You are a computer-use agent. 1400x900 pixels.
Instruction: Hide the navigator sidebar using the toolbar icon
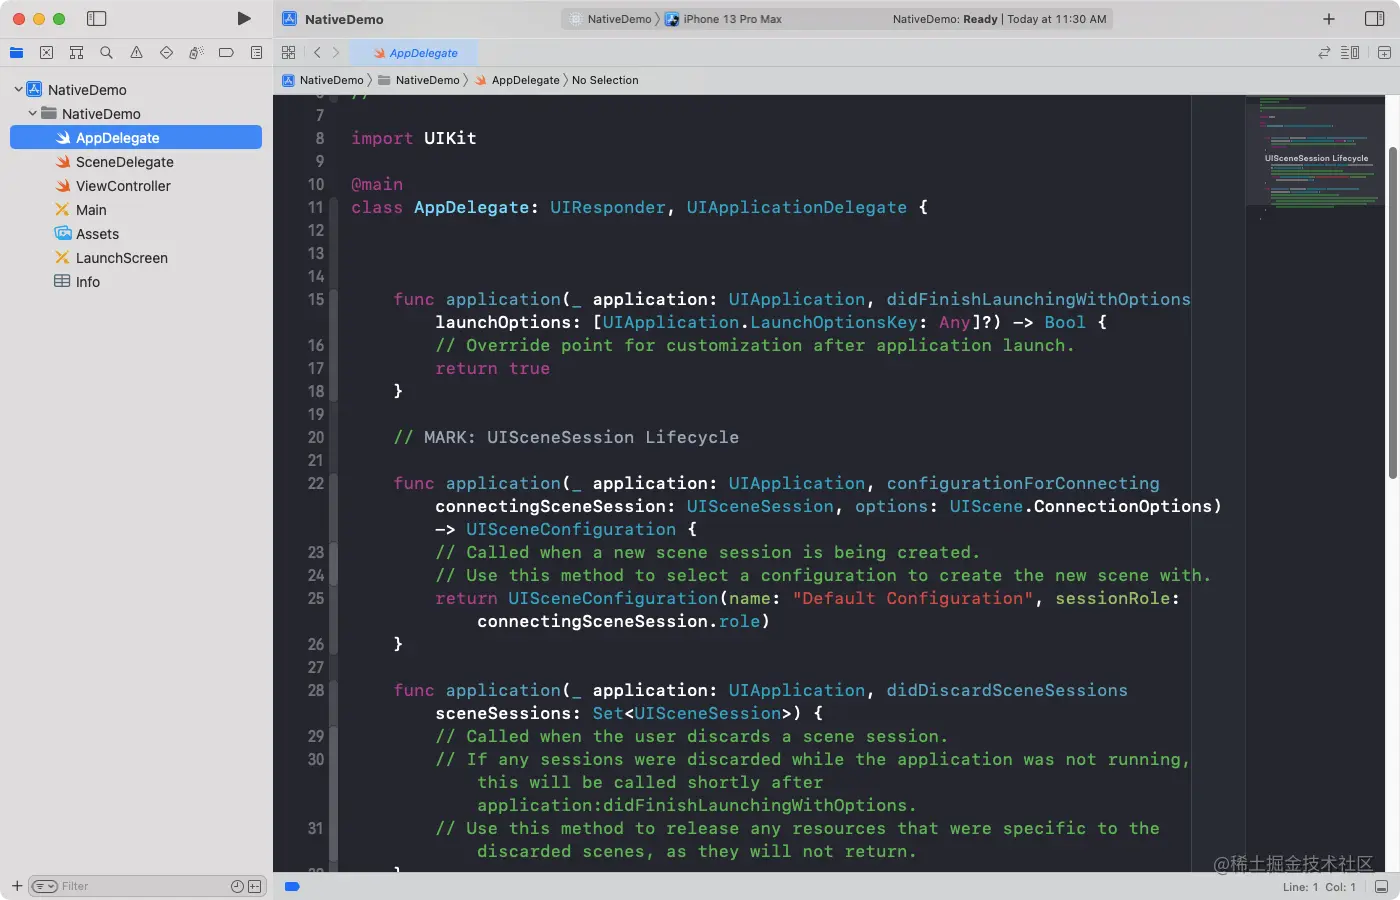(97, 18)
